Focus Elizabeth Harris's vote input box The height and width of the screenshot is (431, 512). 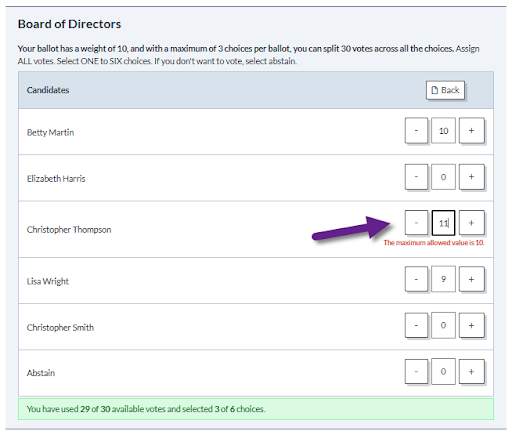tap(443, 177)
